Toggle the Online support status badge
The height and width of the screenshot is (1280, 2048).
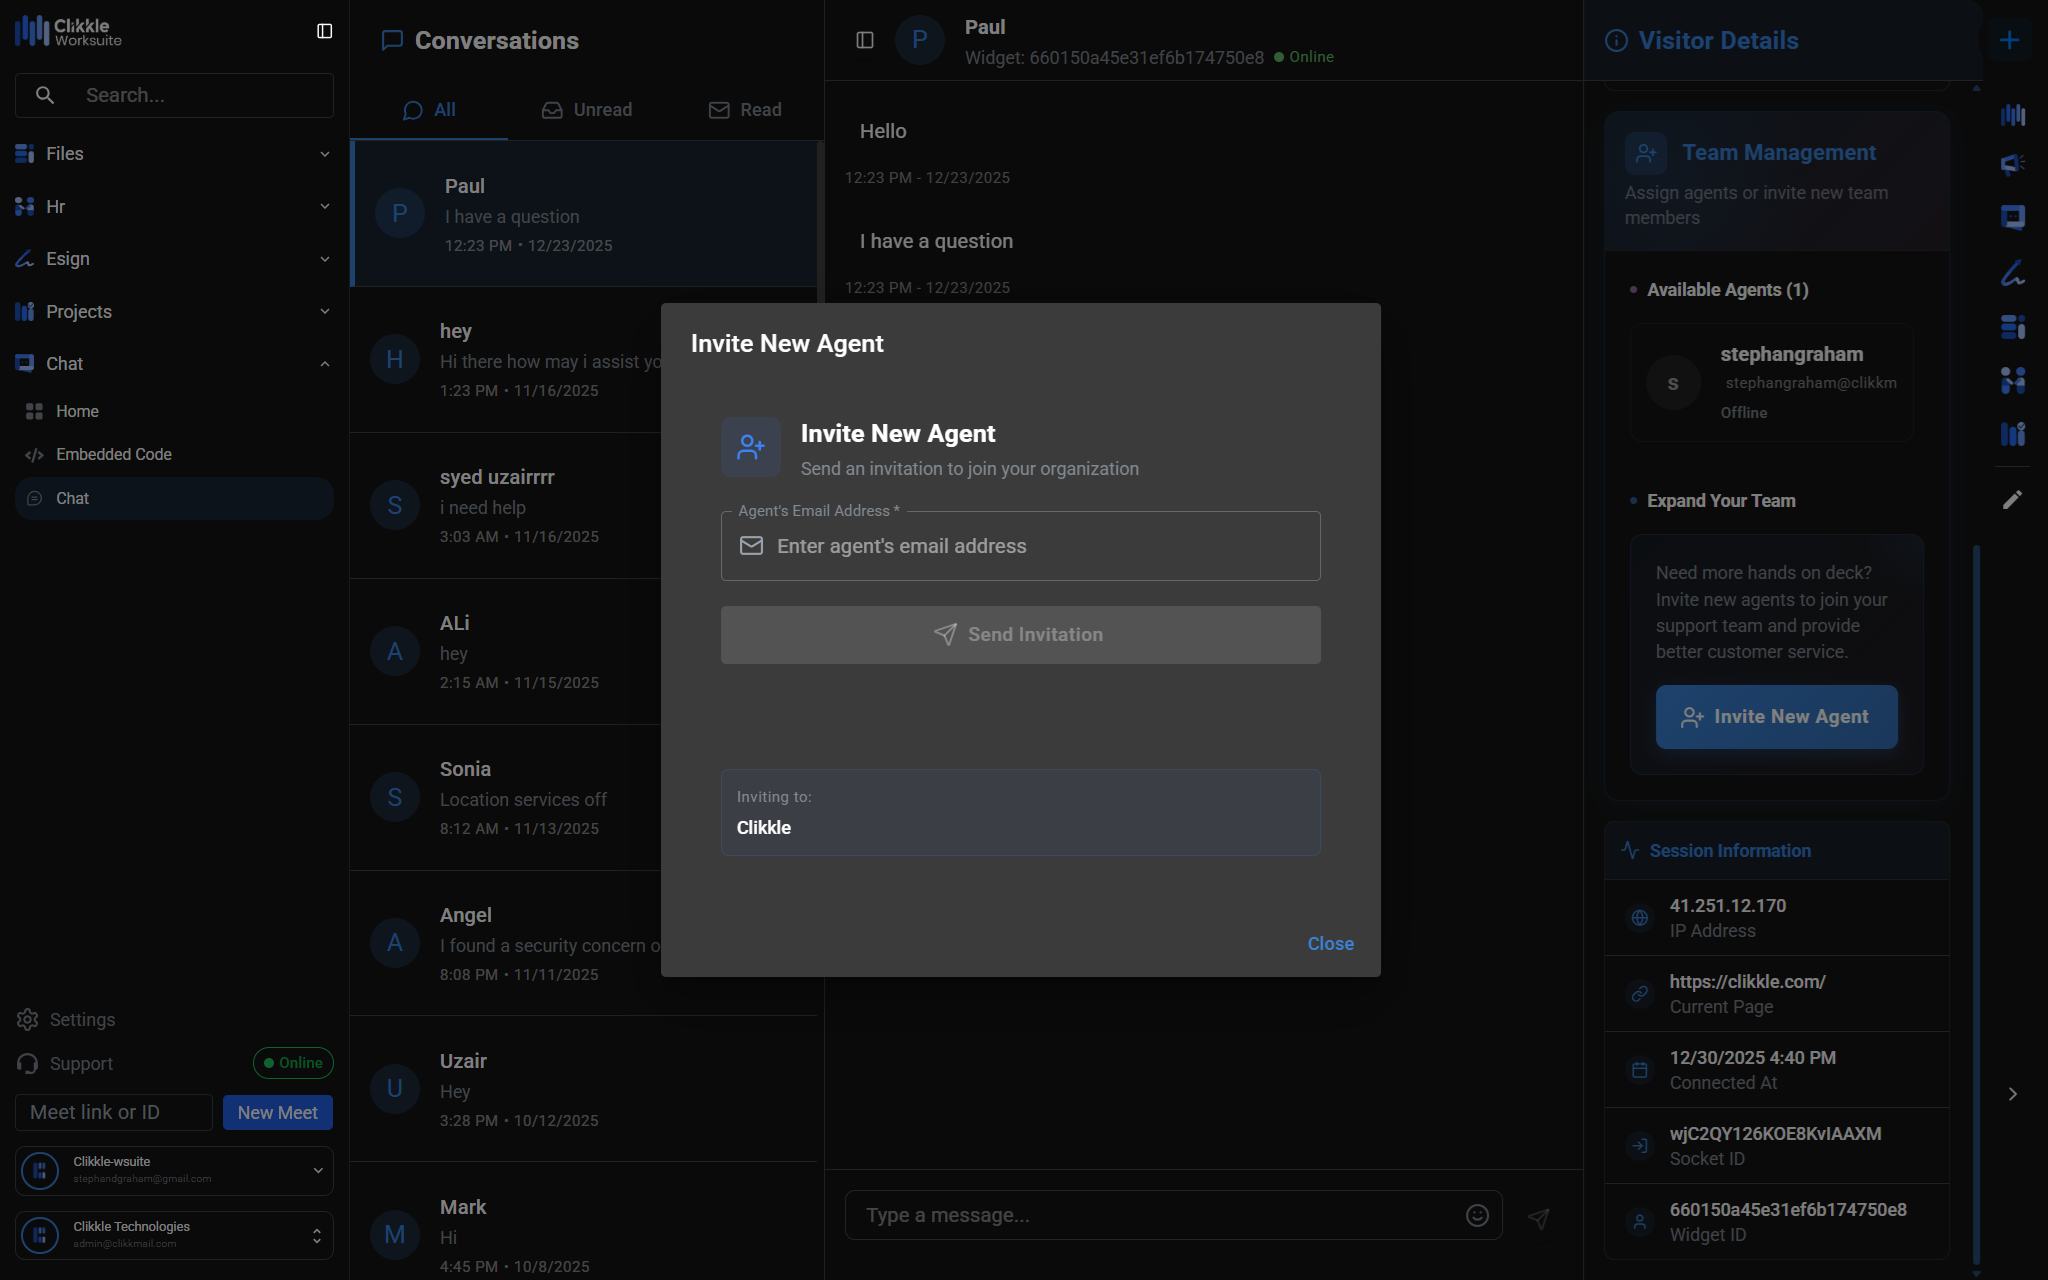click(293, 1063)
